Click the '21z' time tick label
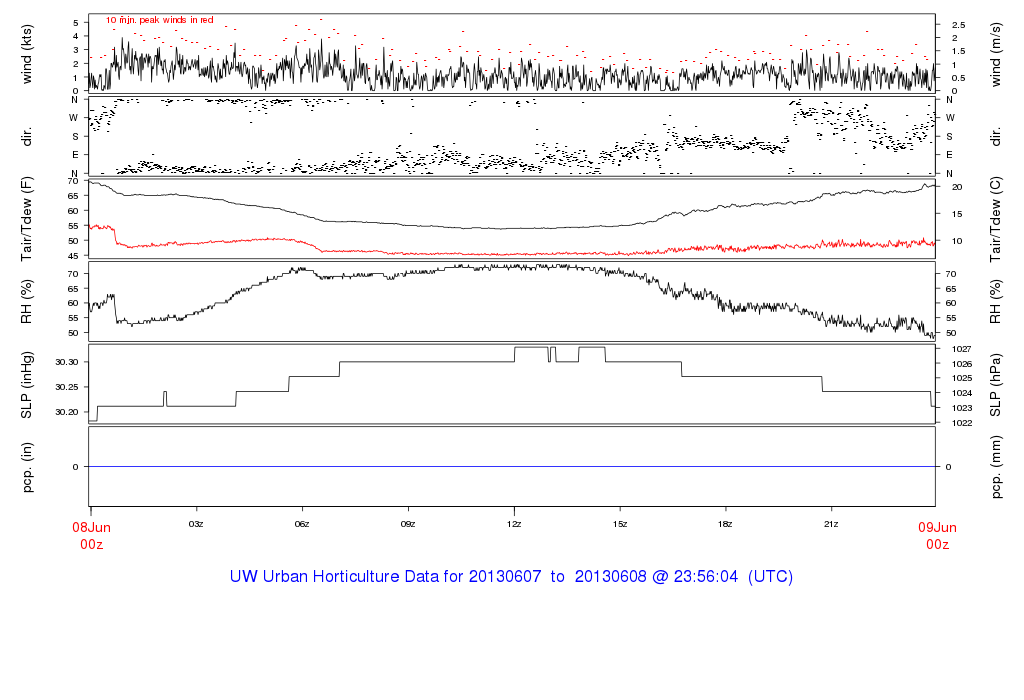 click(831, 524)
